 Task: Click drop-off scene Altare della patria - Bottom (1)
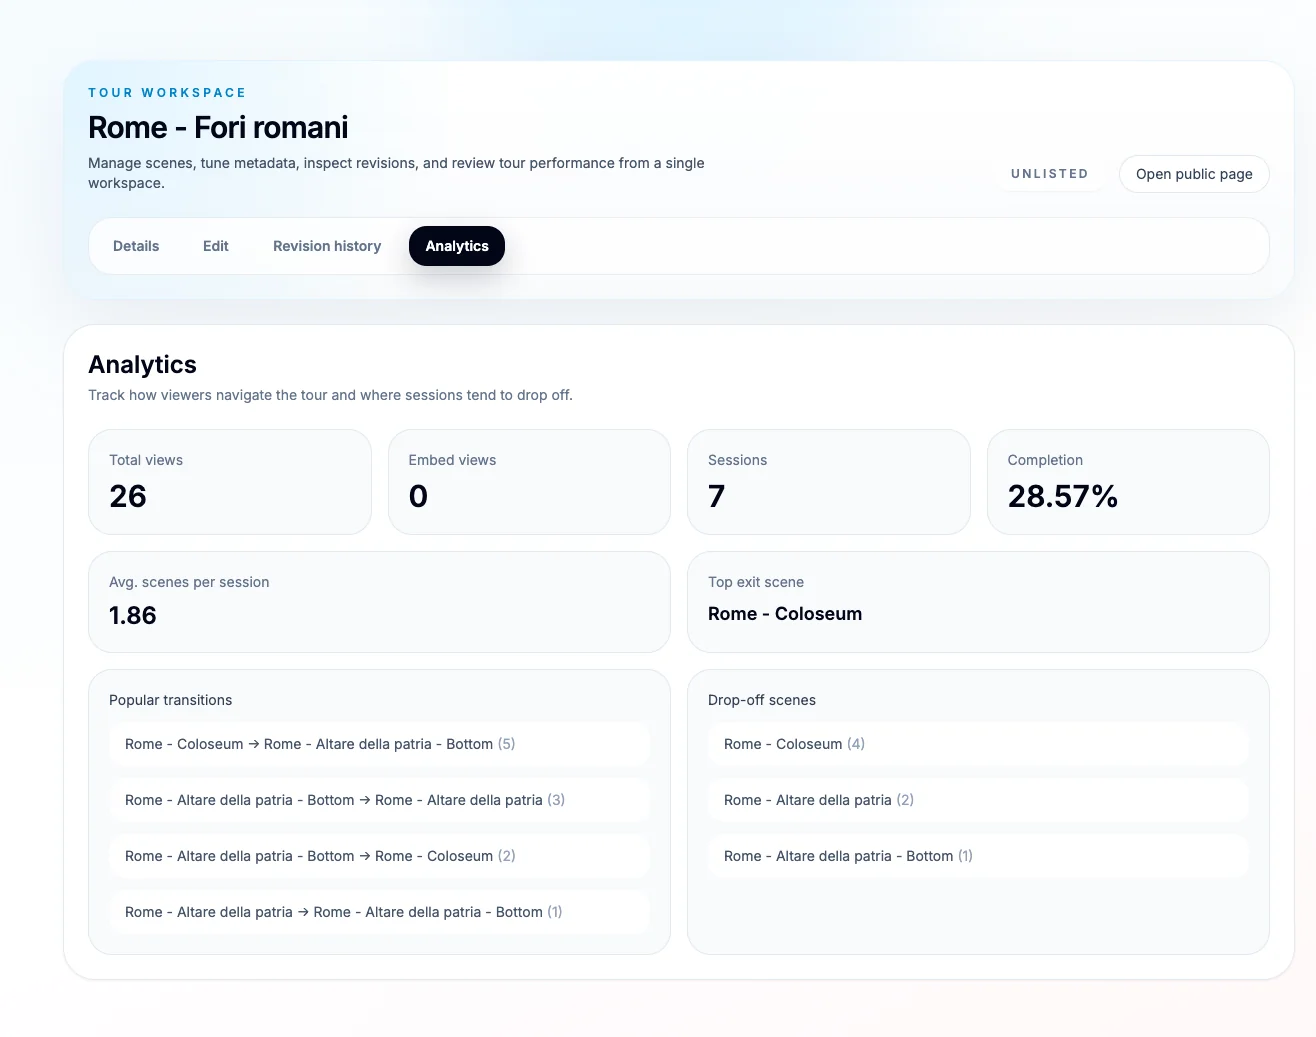coord(978,856)
